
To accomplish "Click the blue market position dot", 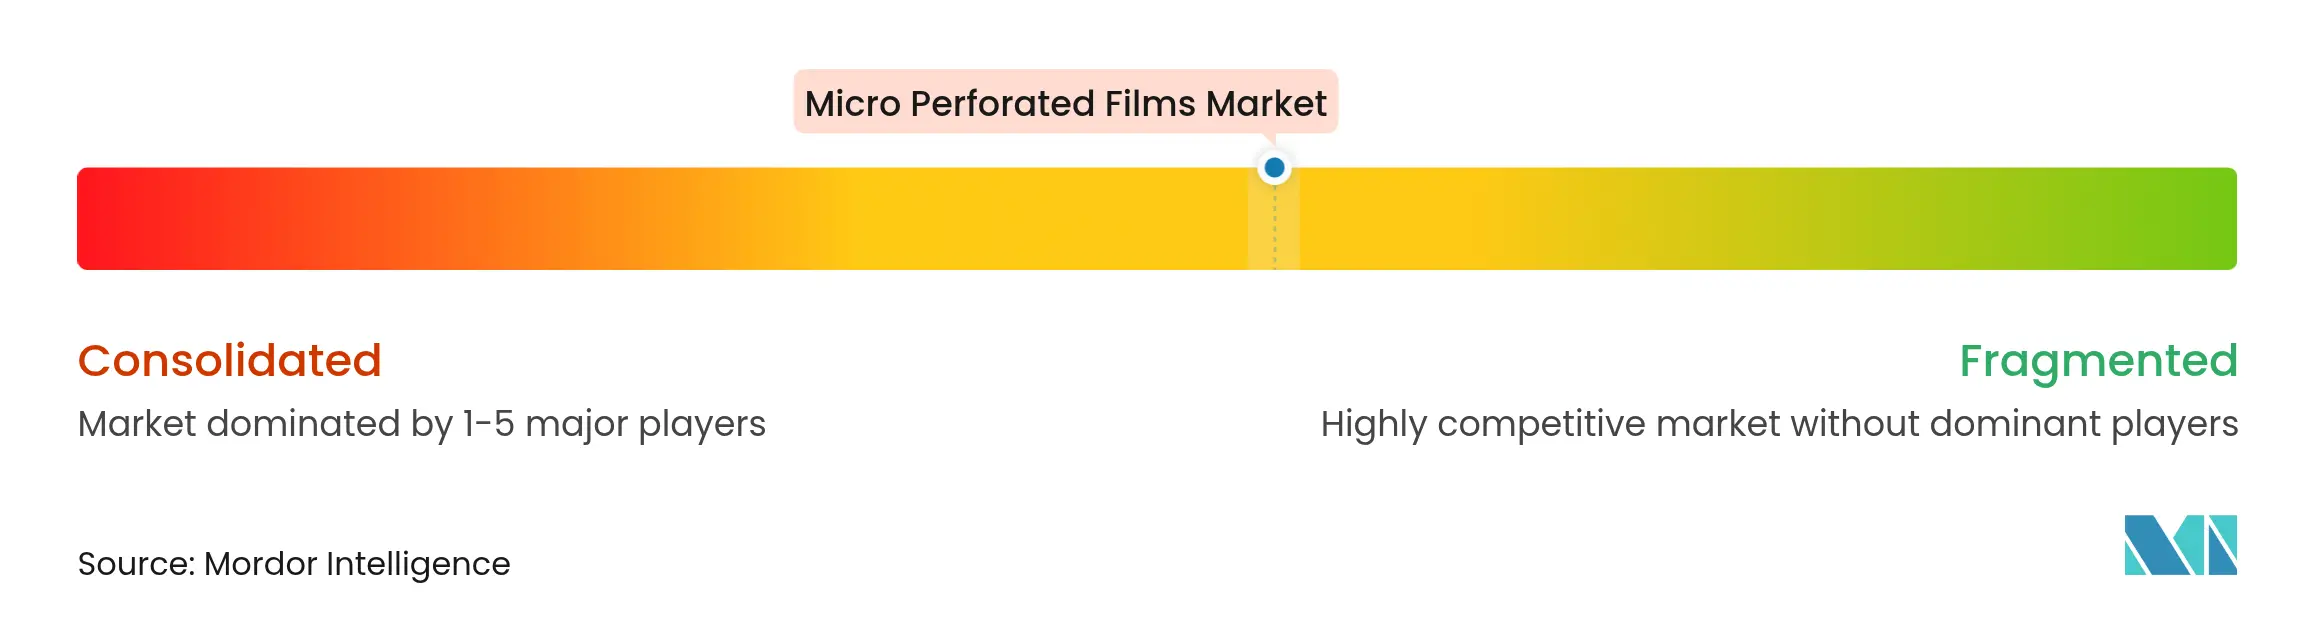I will click(x=1274, y=168).
